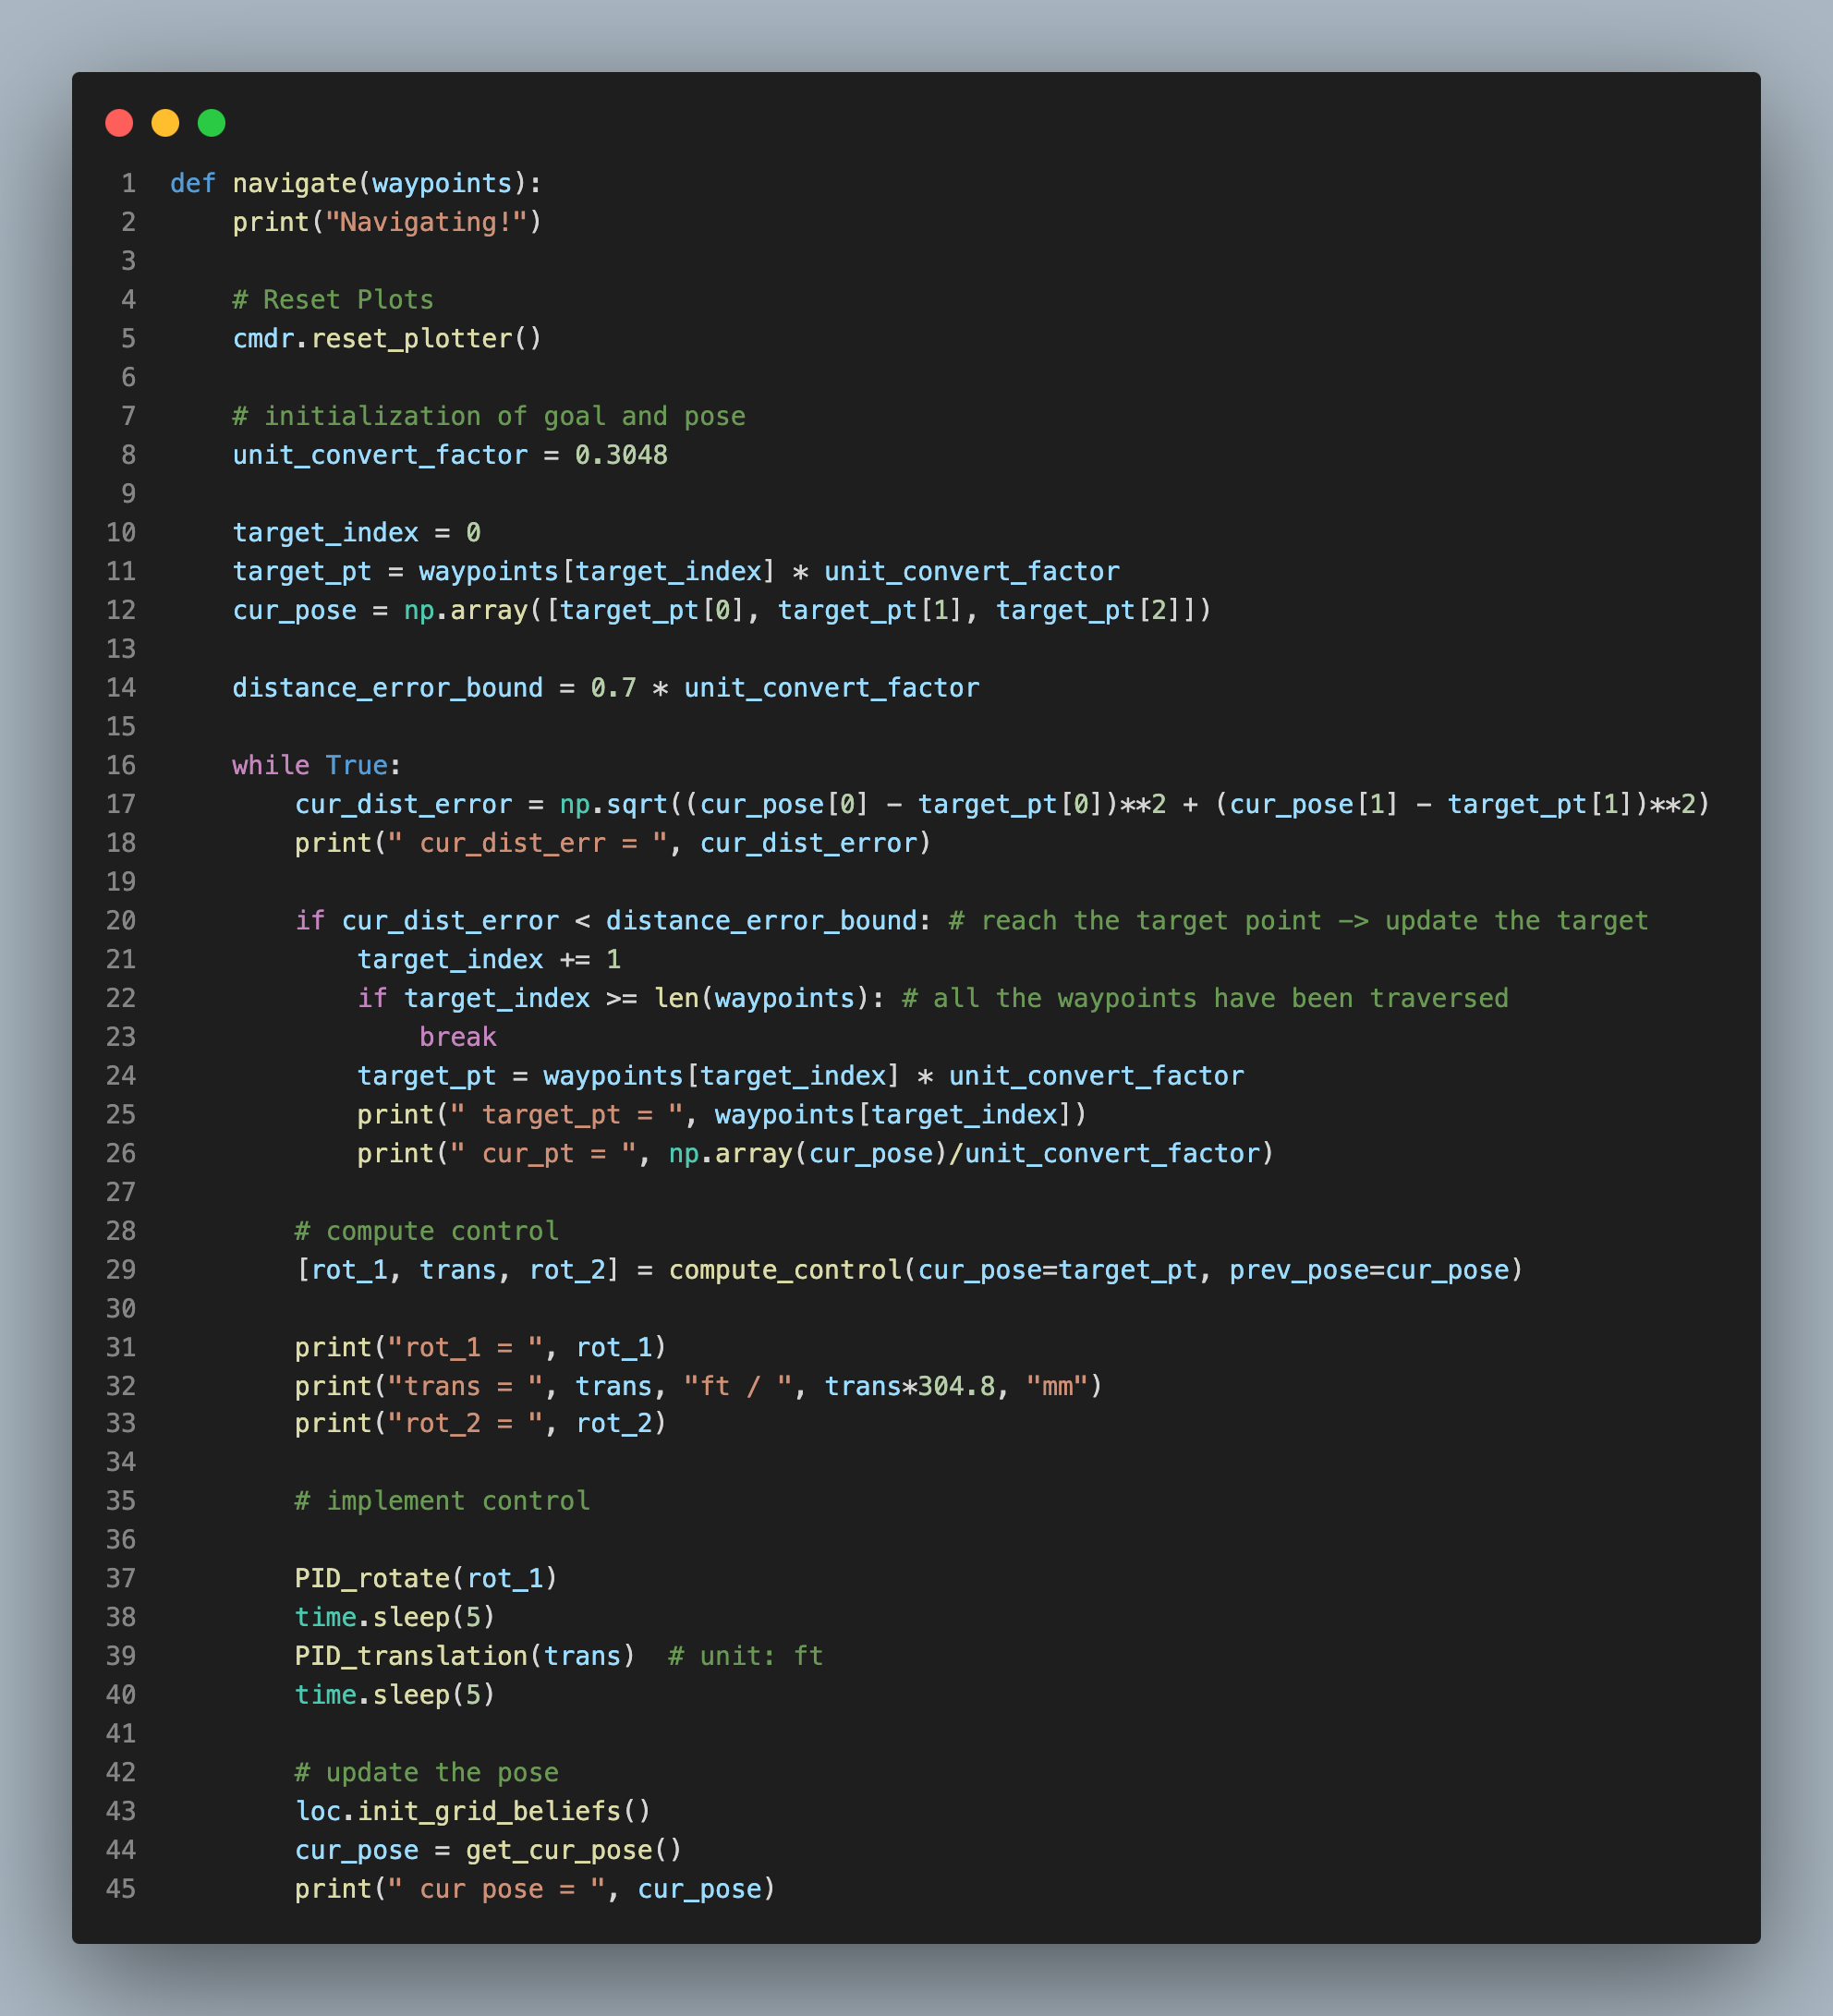This screenshot has height=2016, width=1833.
Task: Click the 'def navigate(waypoints):' line
Action: click(356, 183)
